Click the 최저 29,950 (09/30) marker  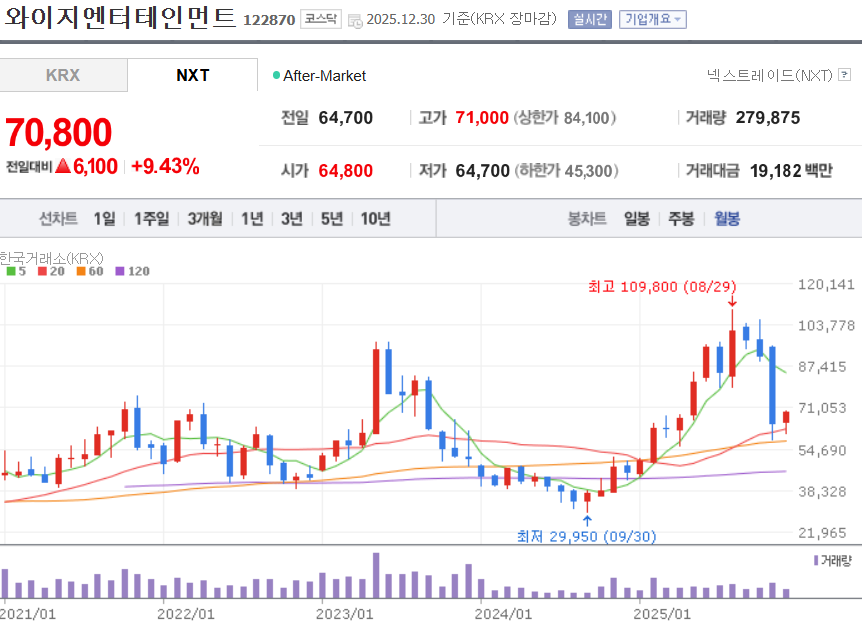point(587,536)
